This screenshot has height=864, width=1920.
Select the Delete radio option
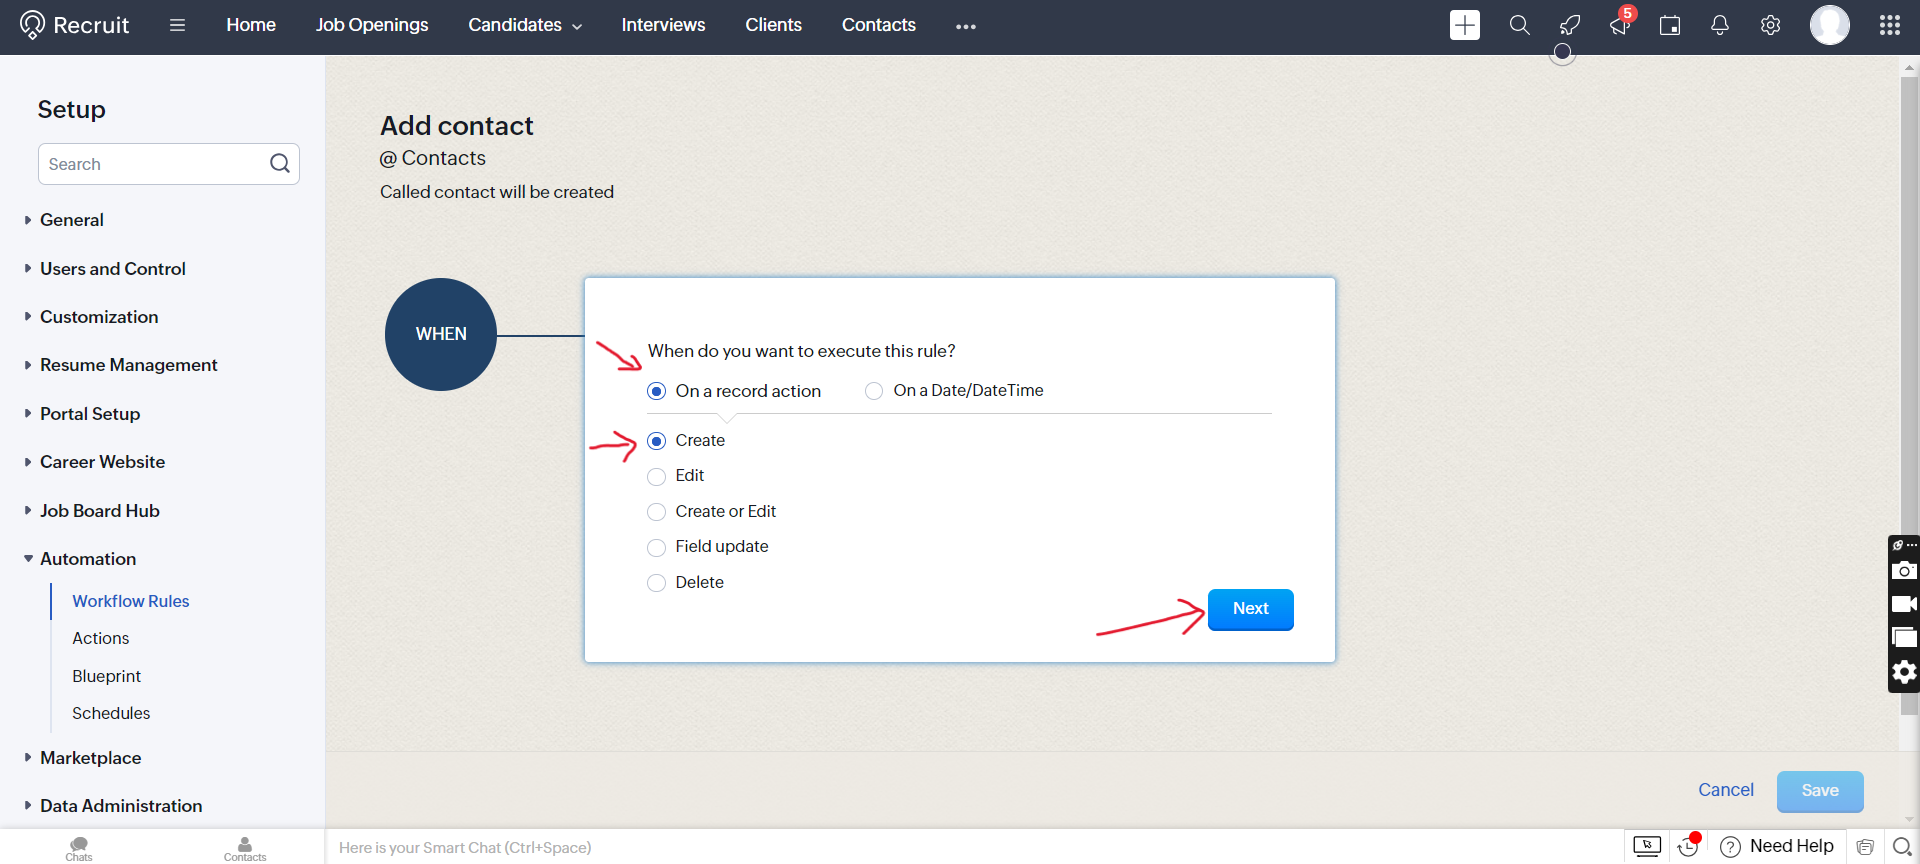[657, 583]
